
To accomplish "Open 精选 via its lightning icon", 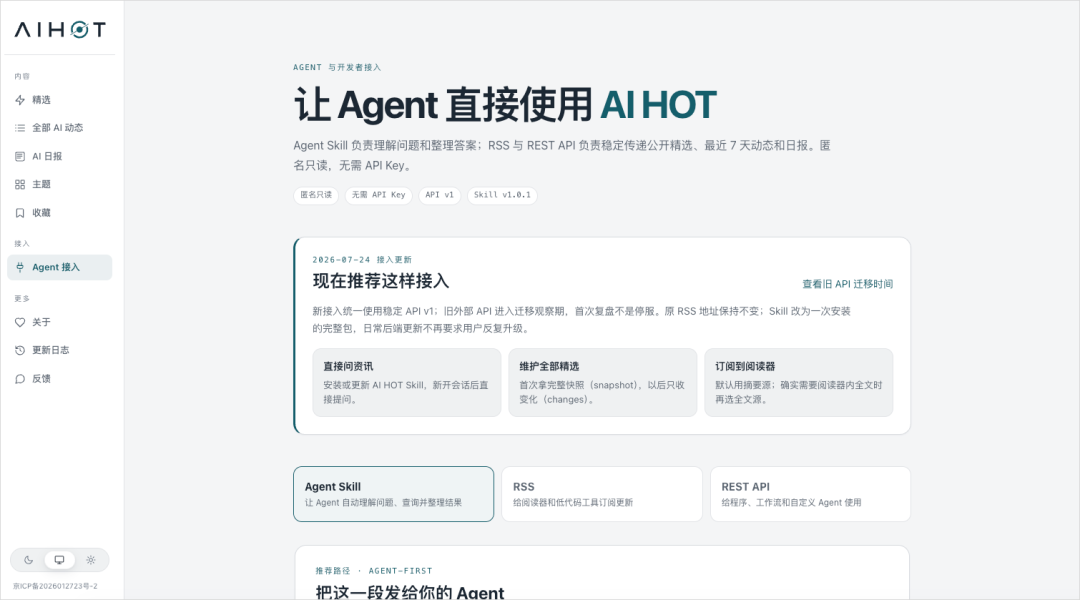I will [x=20, y=100].
